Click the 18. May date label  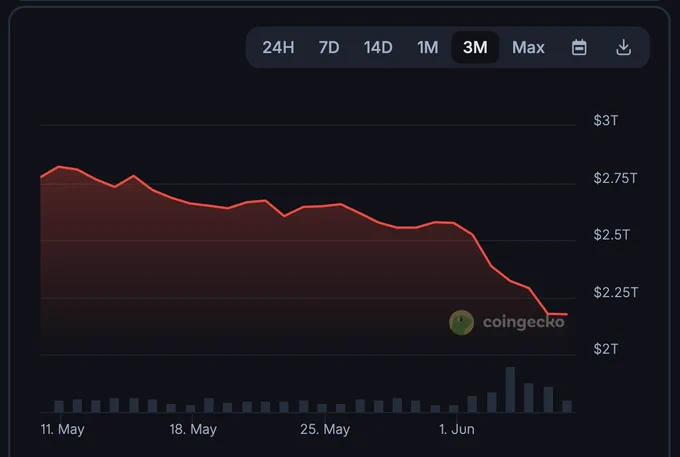coord(193,429)
